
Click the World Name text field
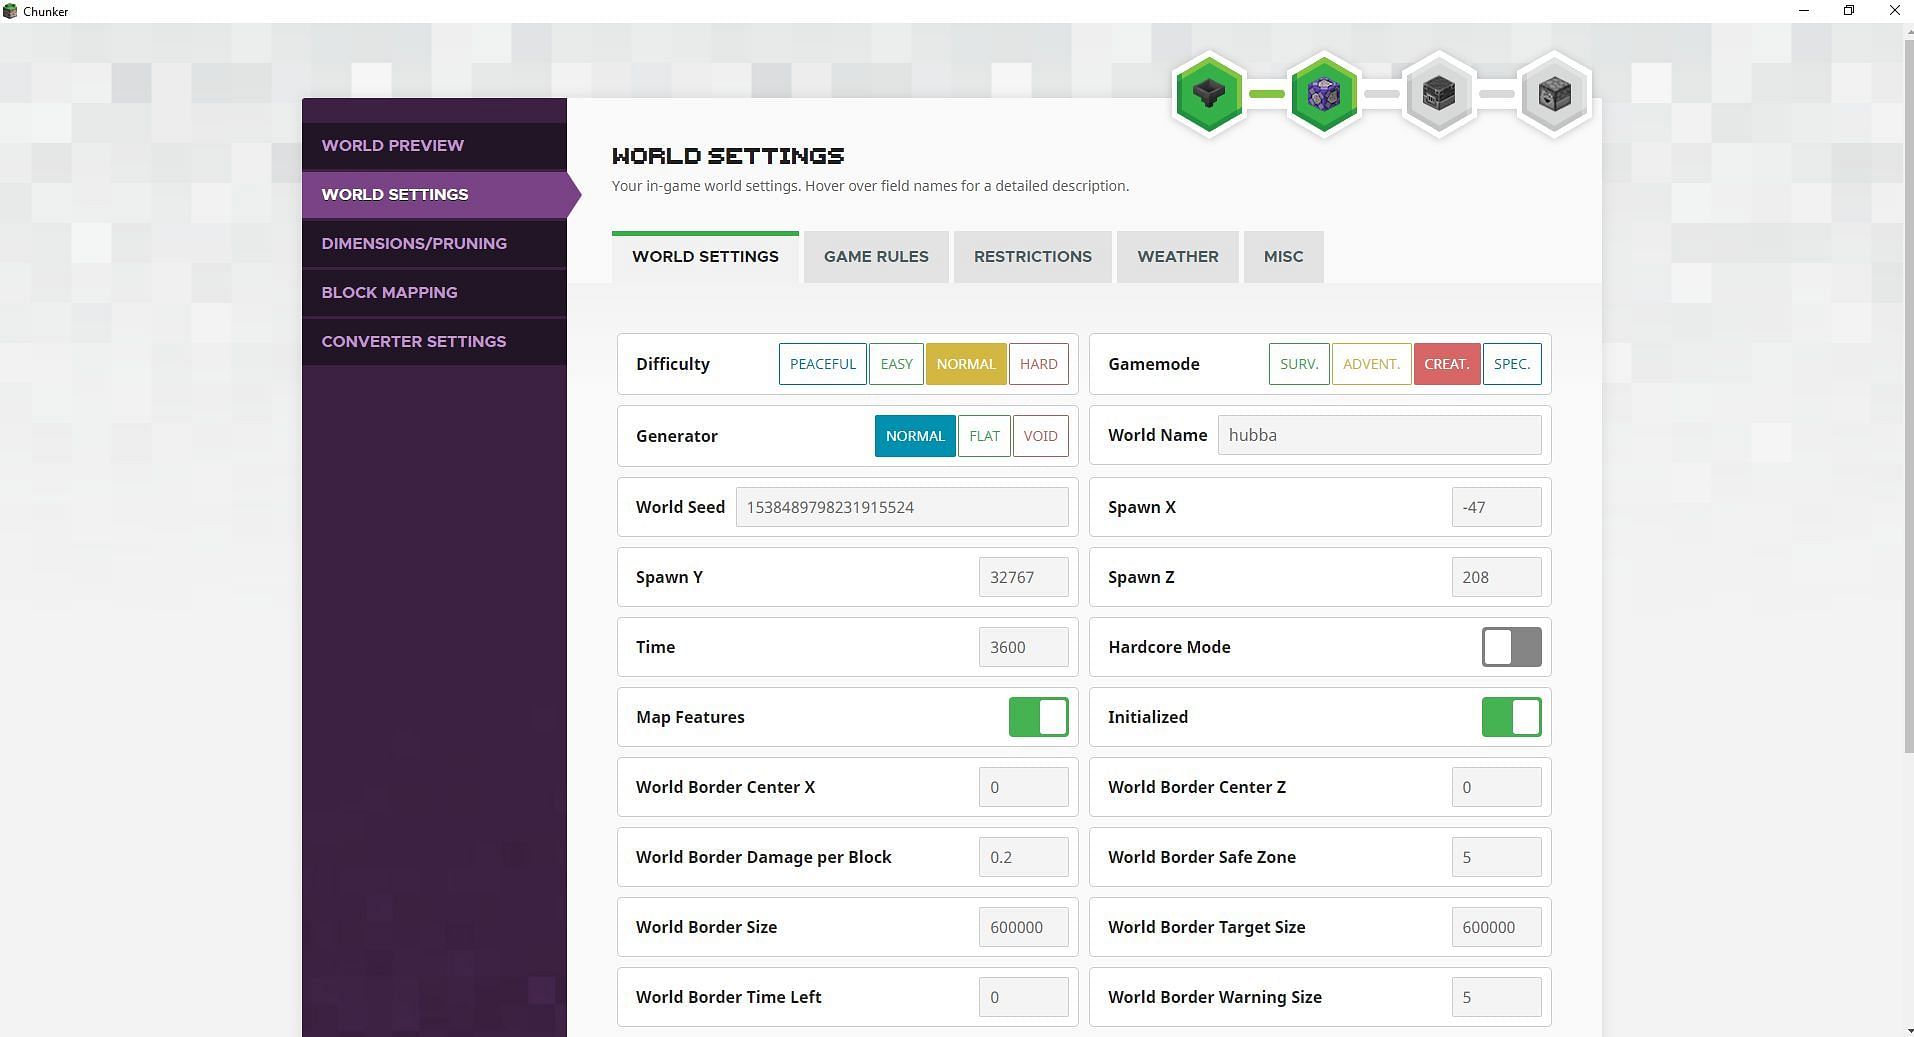point(1379,435)
